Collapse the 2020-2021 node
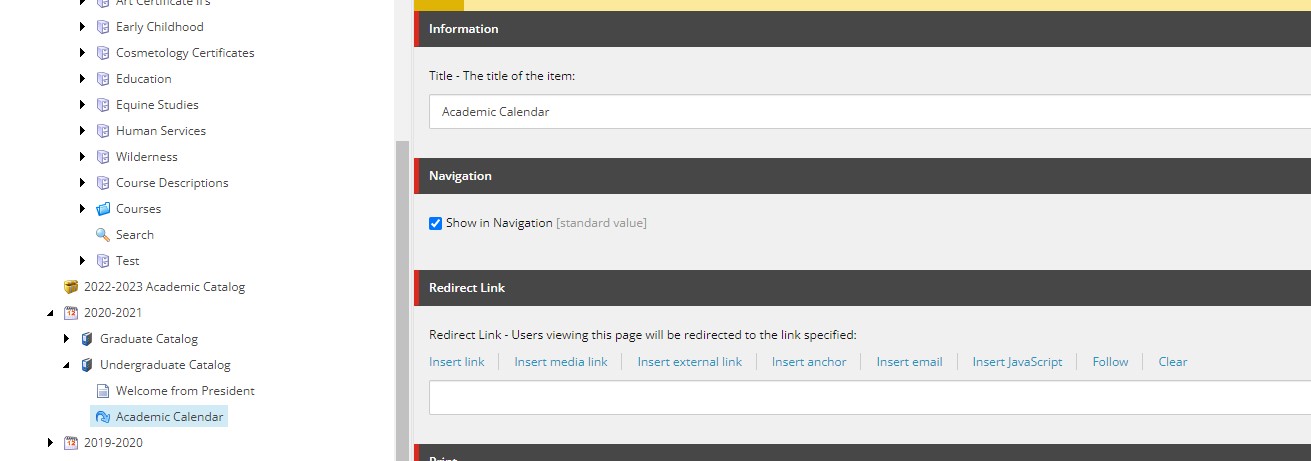Screen dimensions: 1311x461 [x=51, y=313]
